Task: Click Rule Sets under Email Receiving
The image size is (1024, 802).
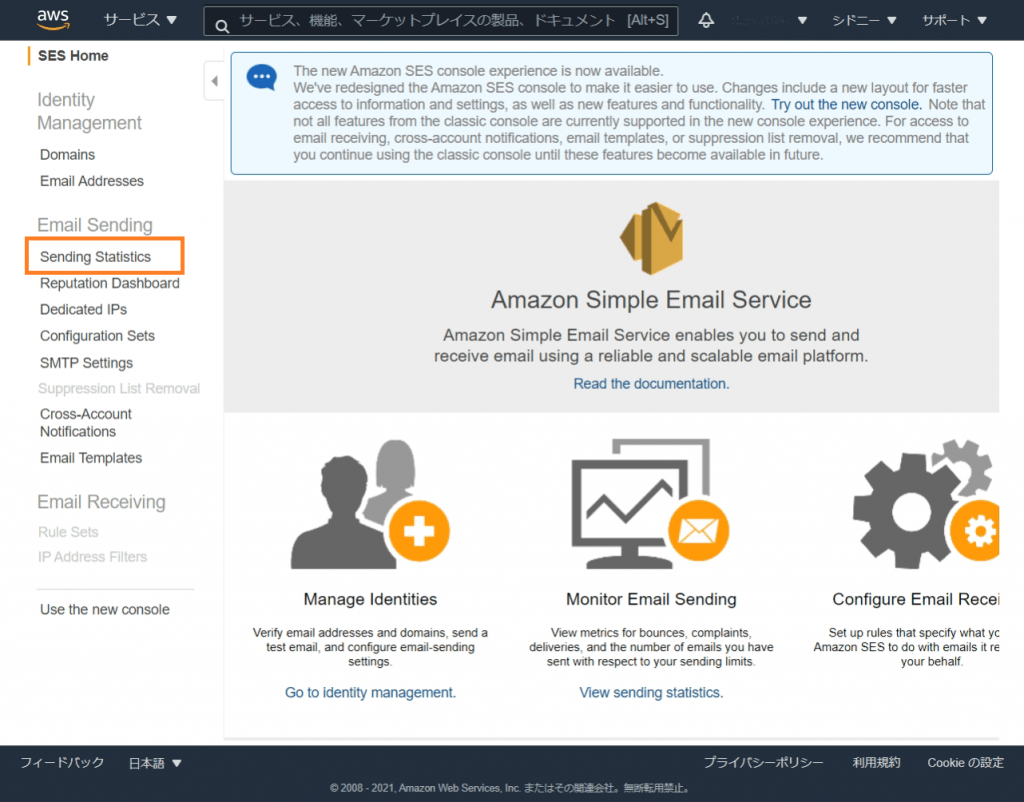Action: coord(68,532)
